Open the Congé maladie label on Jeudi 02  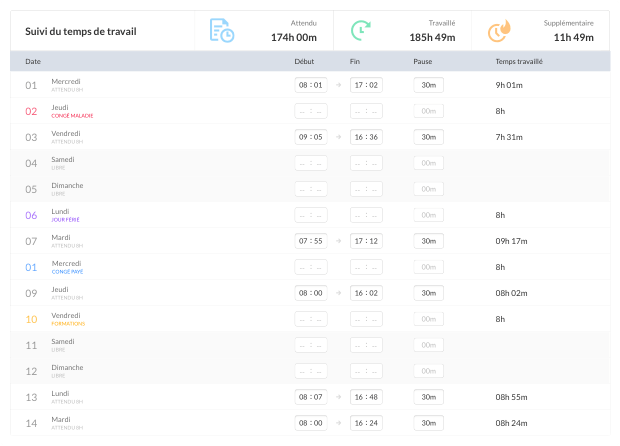point(72,116)
